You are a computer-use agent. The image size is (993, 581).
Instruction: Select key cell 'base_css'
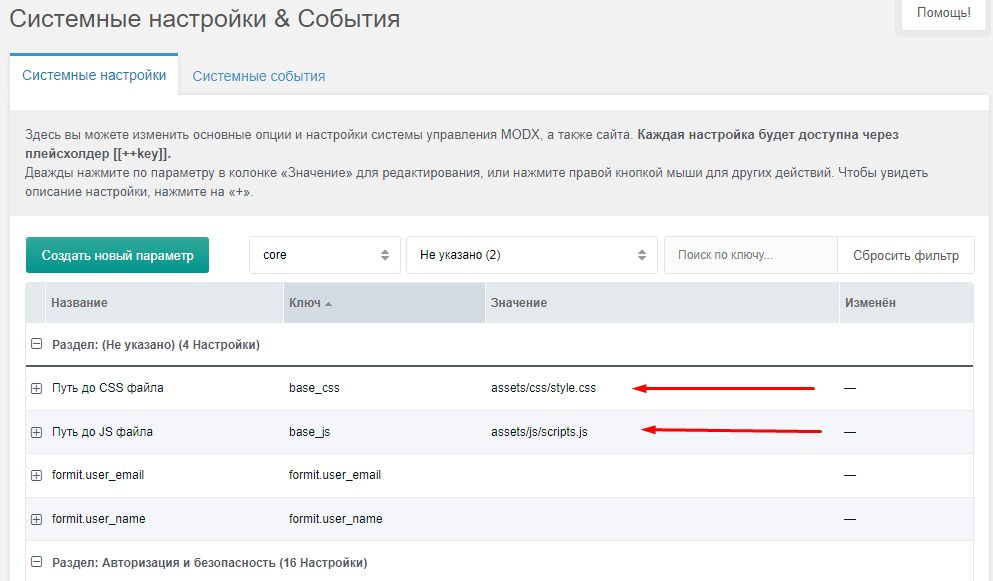click(x=314, y=388)
